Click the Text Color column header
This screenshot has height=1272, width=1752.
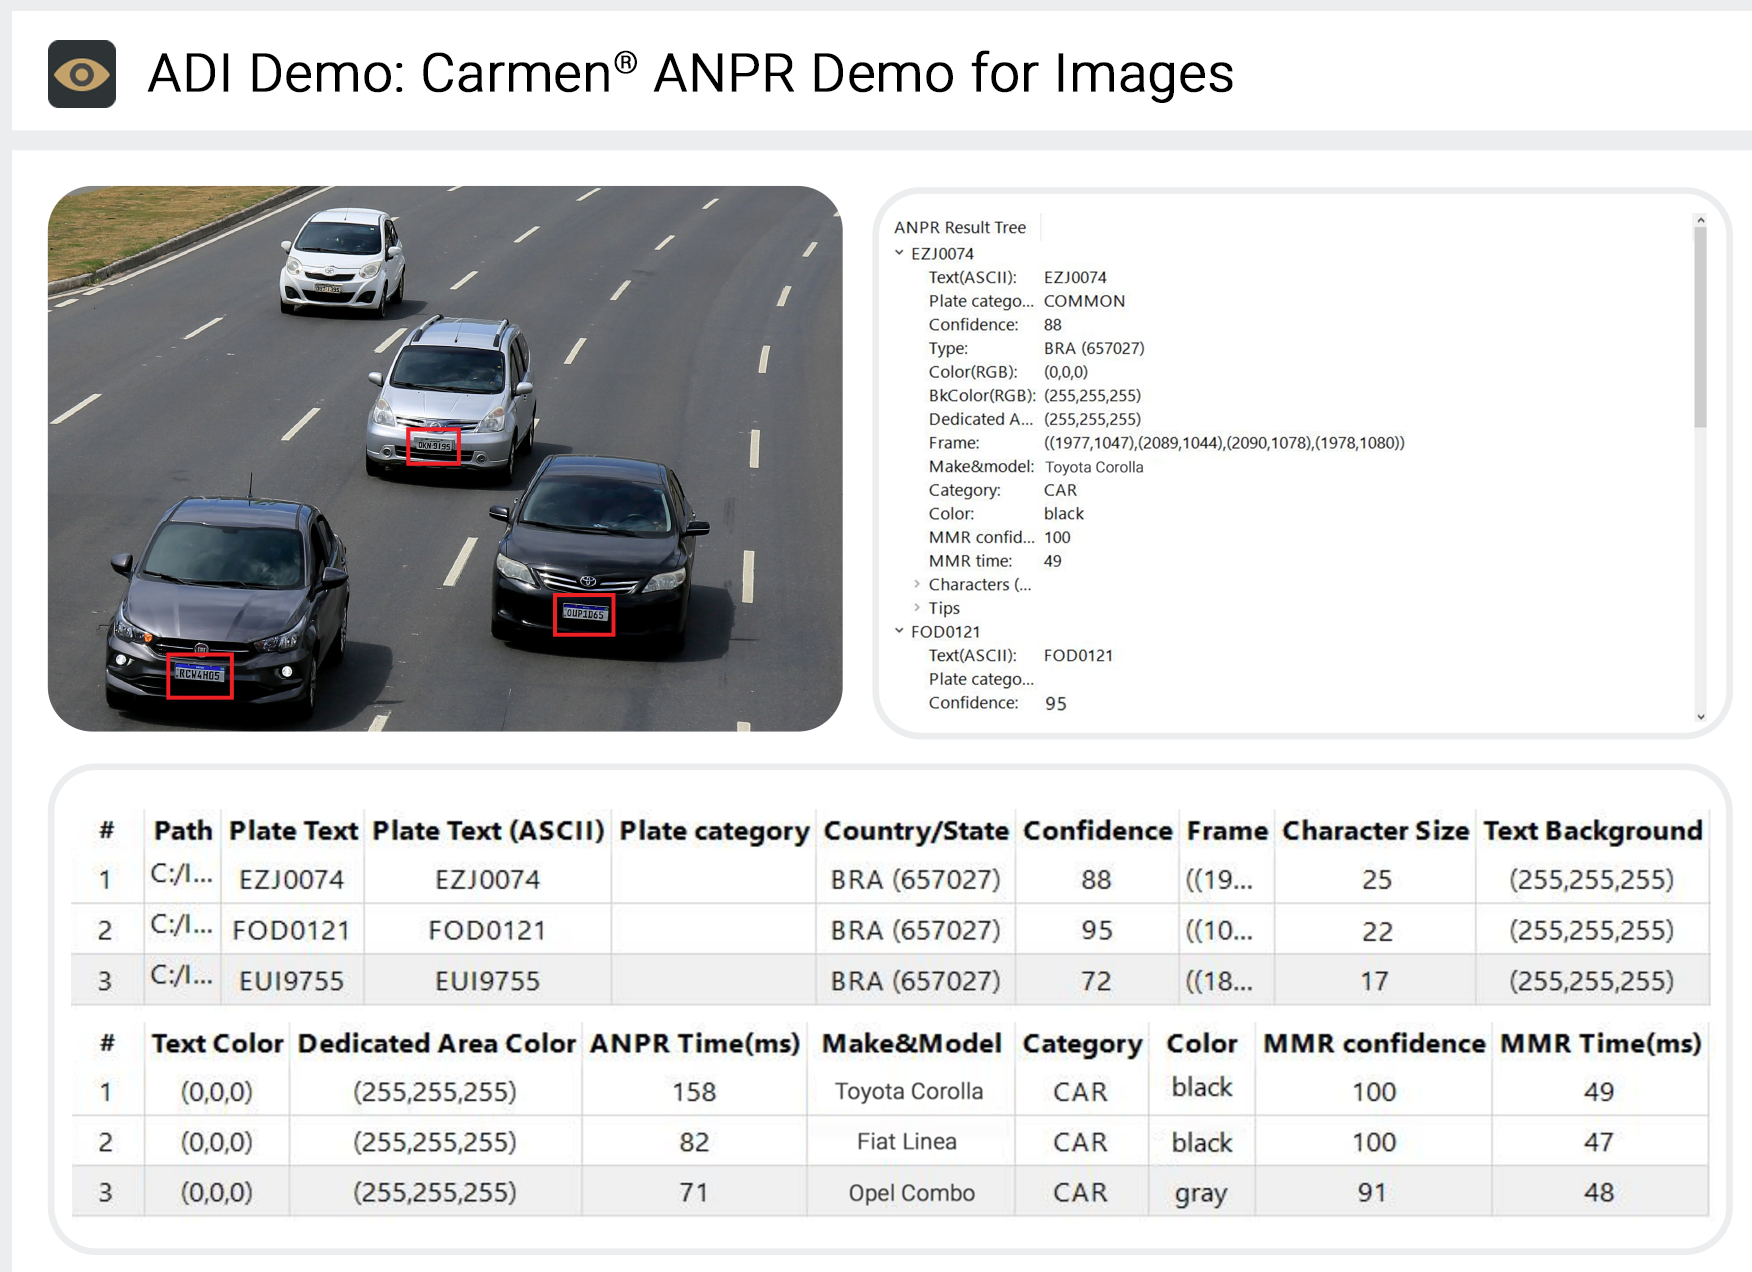[x=217, y=1043]
